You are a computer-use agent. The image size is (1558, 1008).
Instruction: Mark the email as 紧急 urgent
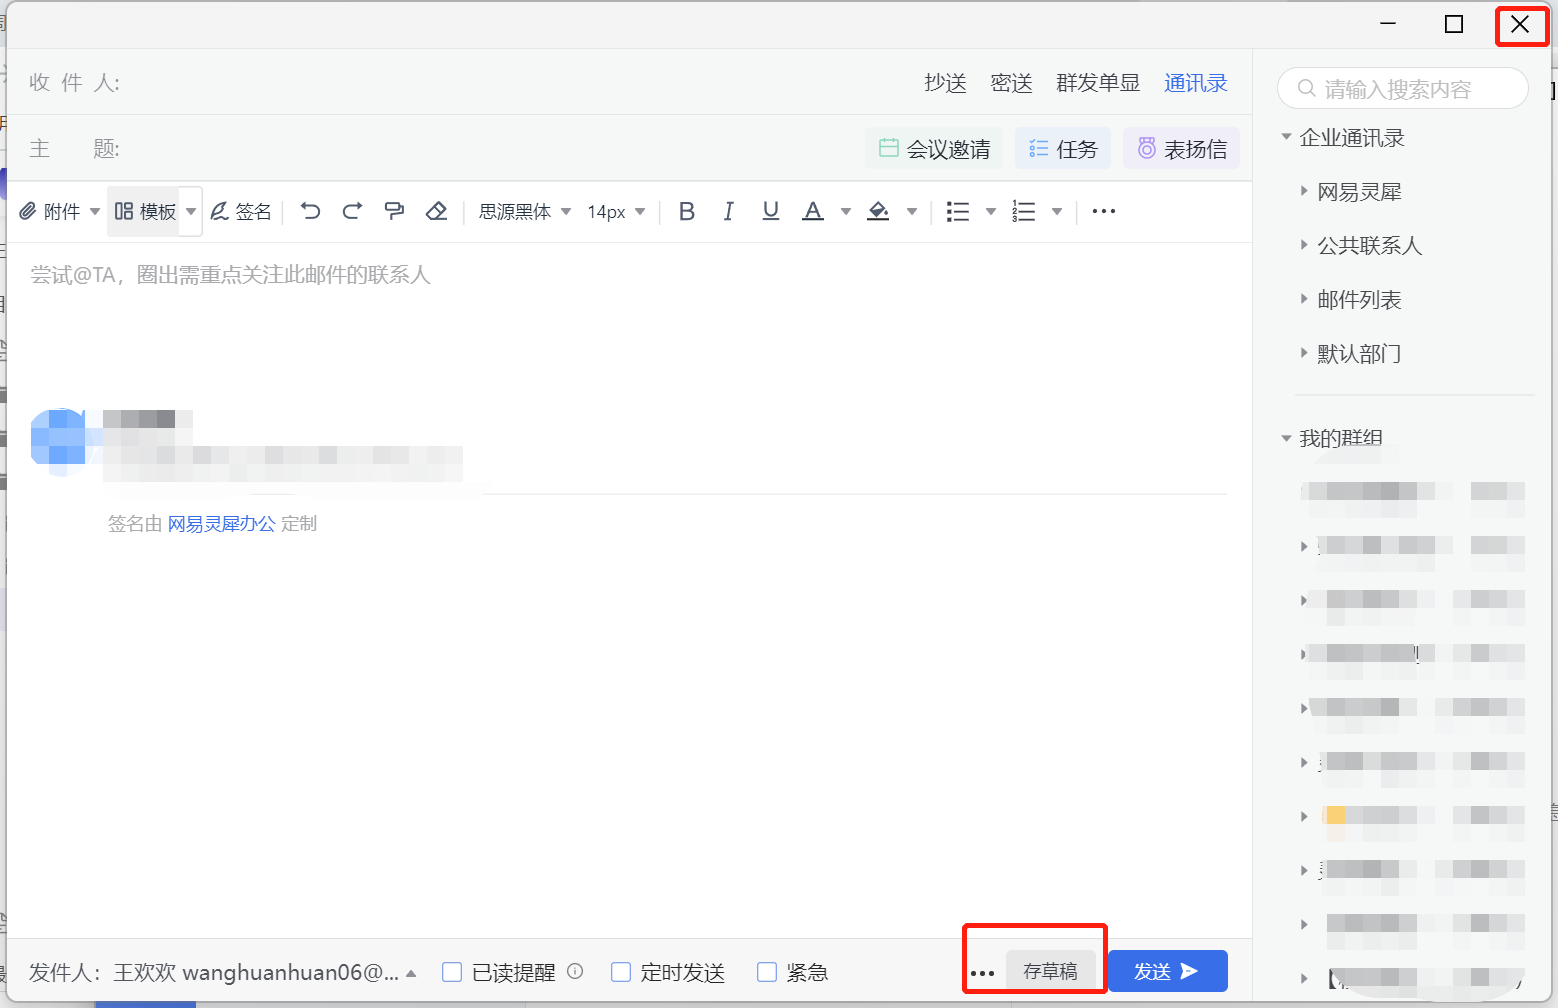(x=766, y=971)
